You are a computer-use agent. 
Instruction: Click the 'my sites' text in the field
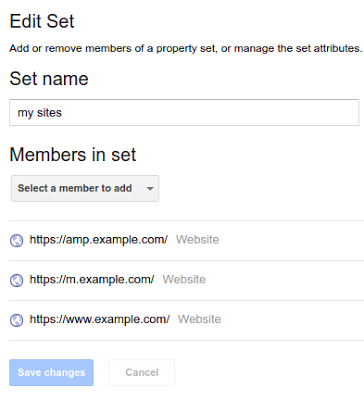point(40,113)
